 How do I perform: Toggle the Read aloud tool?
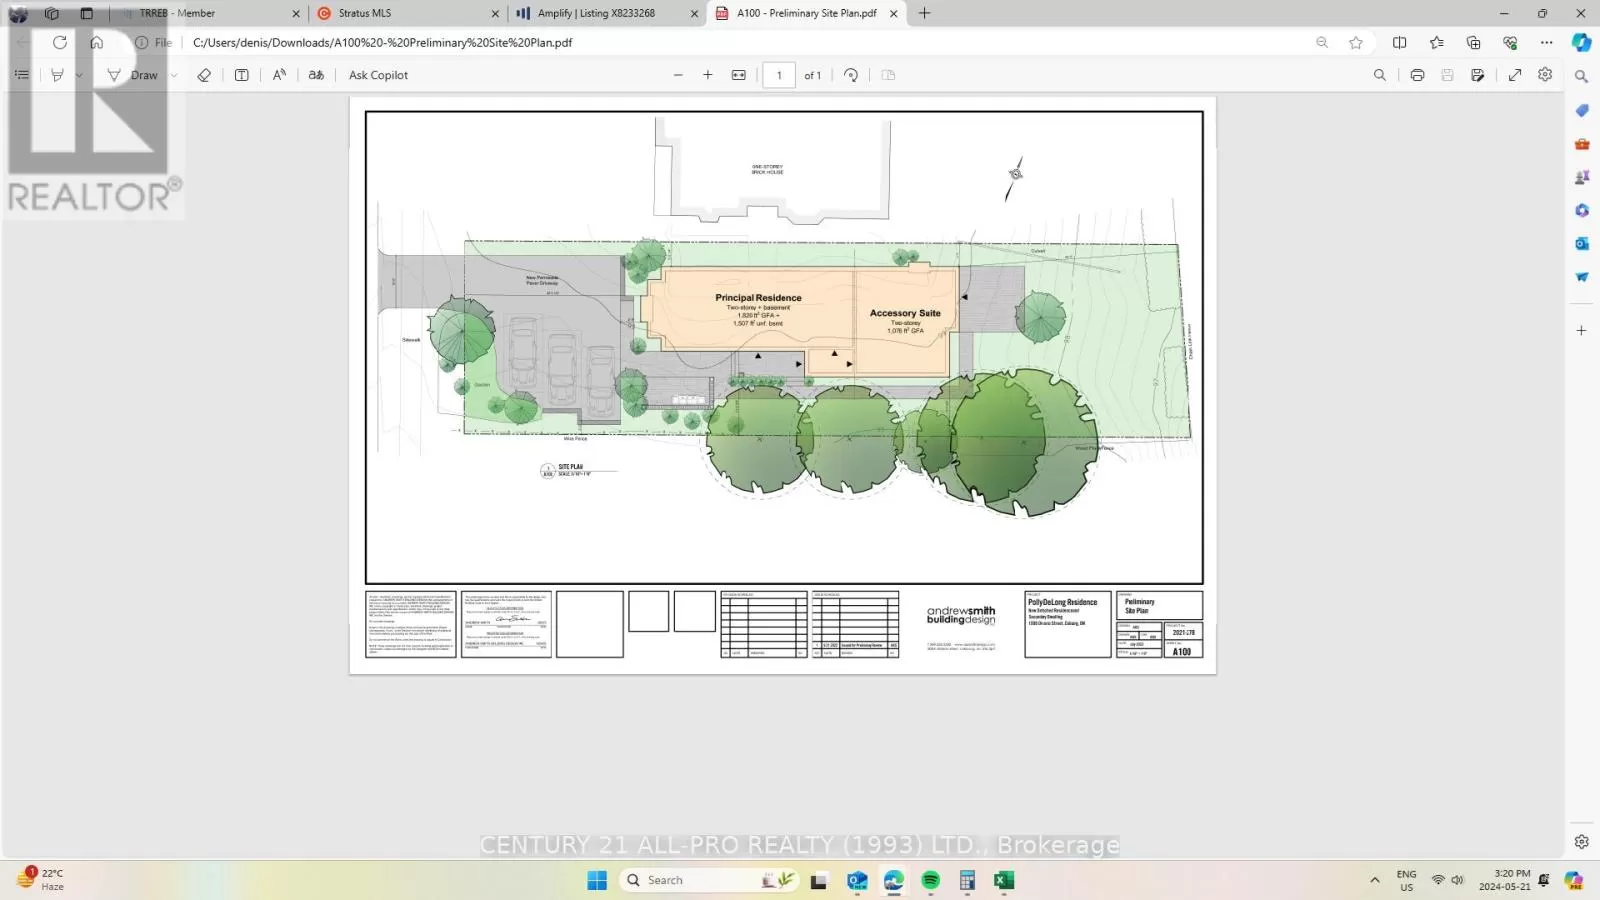pyautogui.click(x=279, y=75)
